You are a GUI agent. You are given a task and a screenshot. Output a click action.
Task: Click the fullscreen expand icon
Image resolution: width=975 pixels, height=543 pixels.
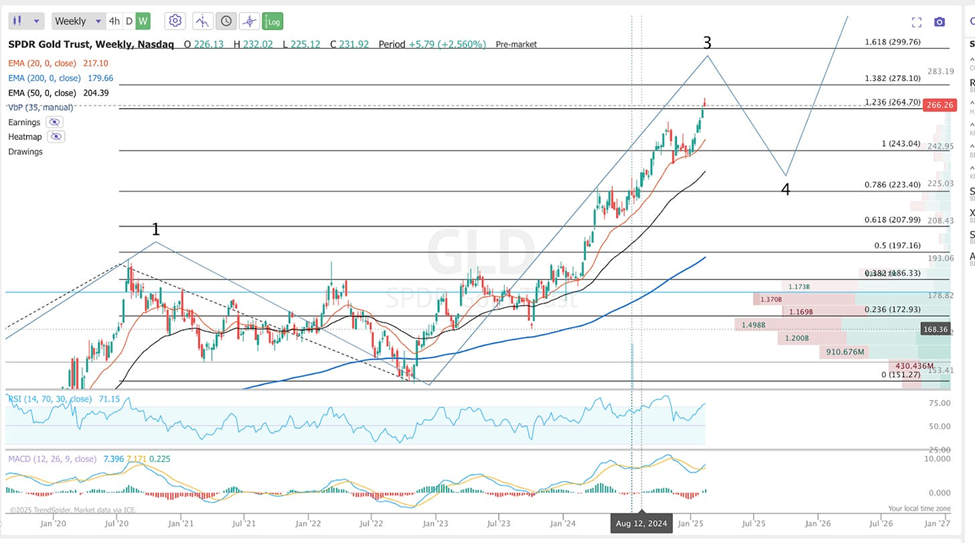coord(917,22)
